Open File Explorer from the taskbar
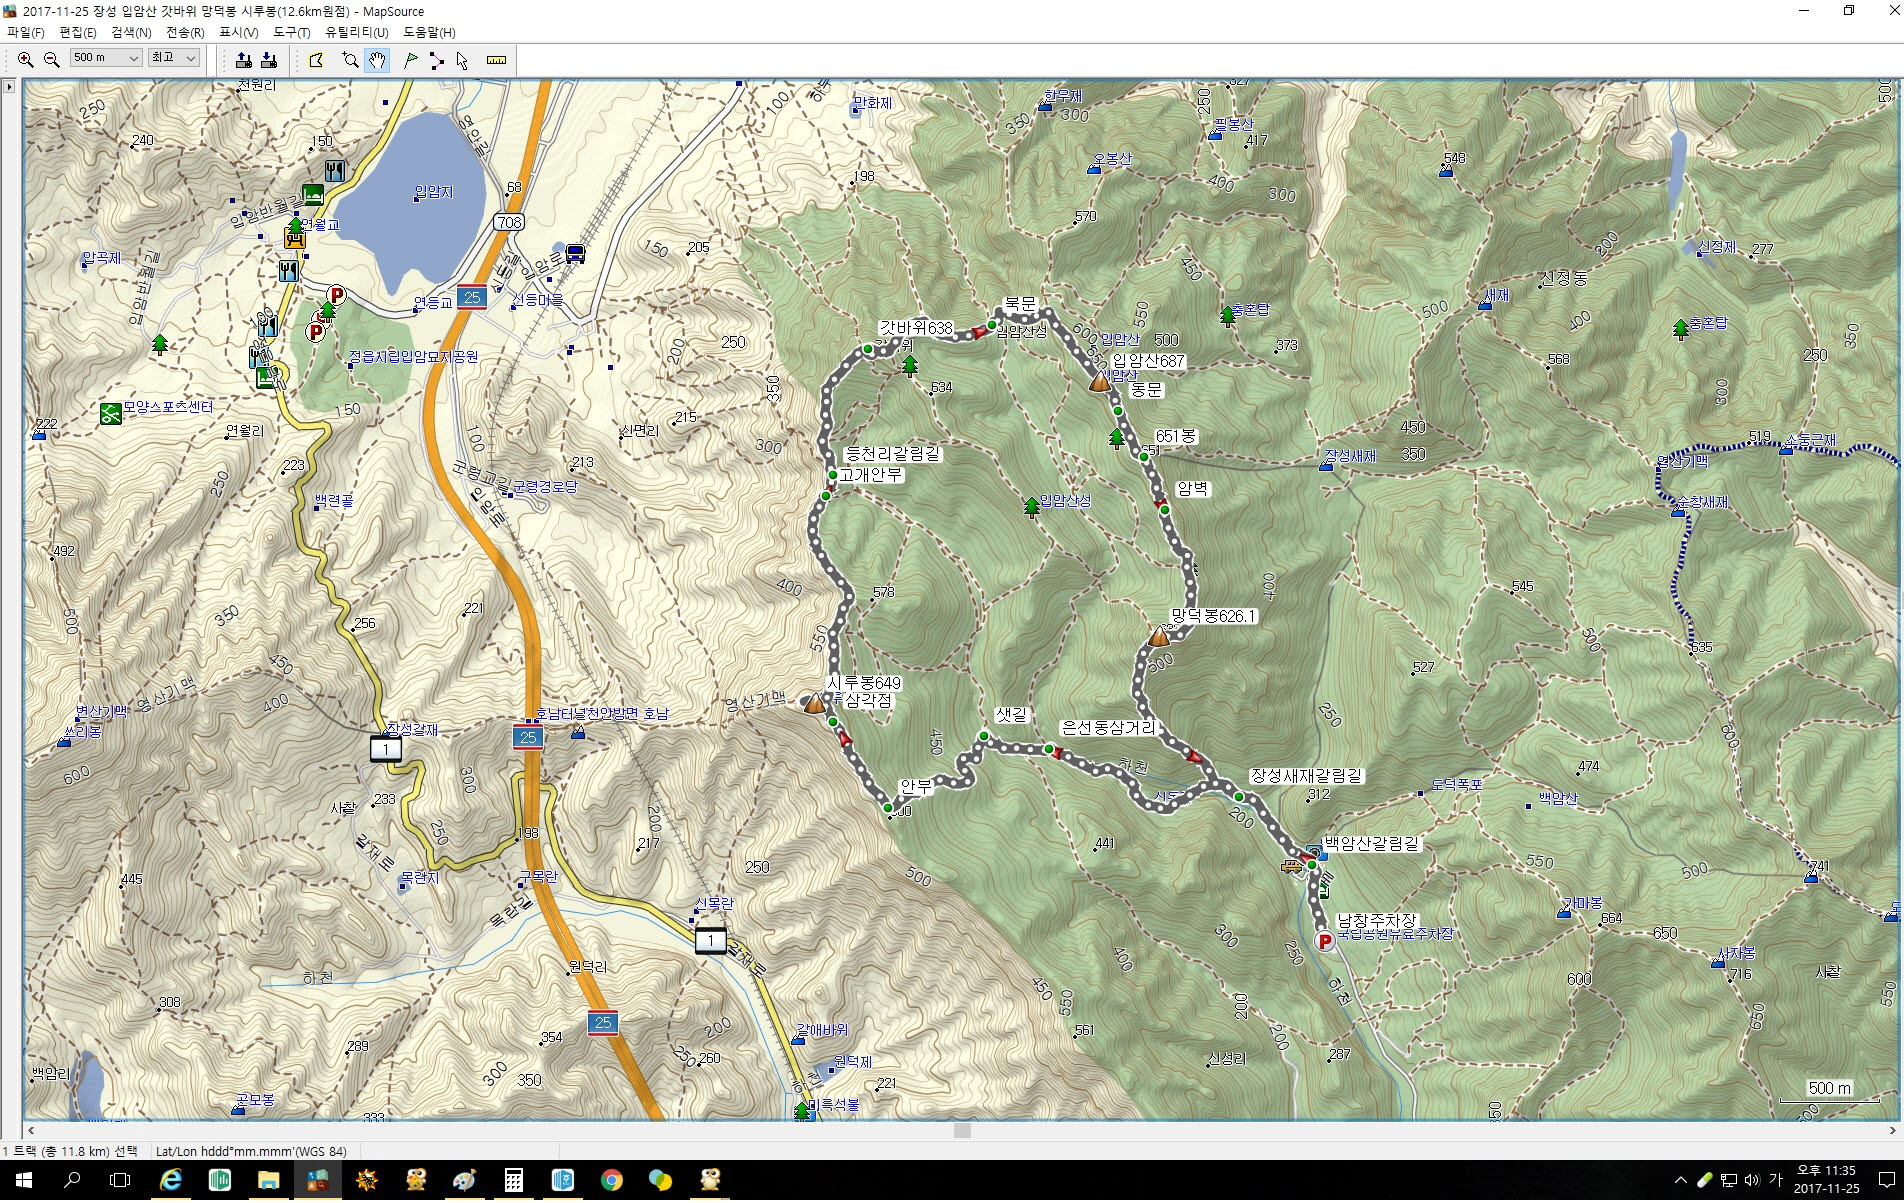 coord(269,1180)
